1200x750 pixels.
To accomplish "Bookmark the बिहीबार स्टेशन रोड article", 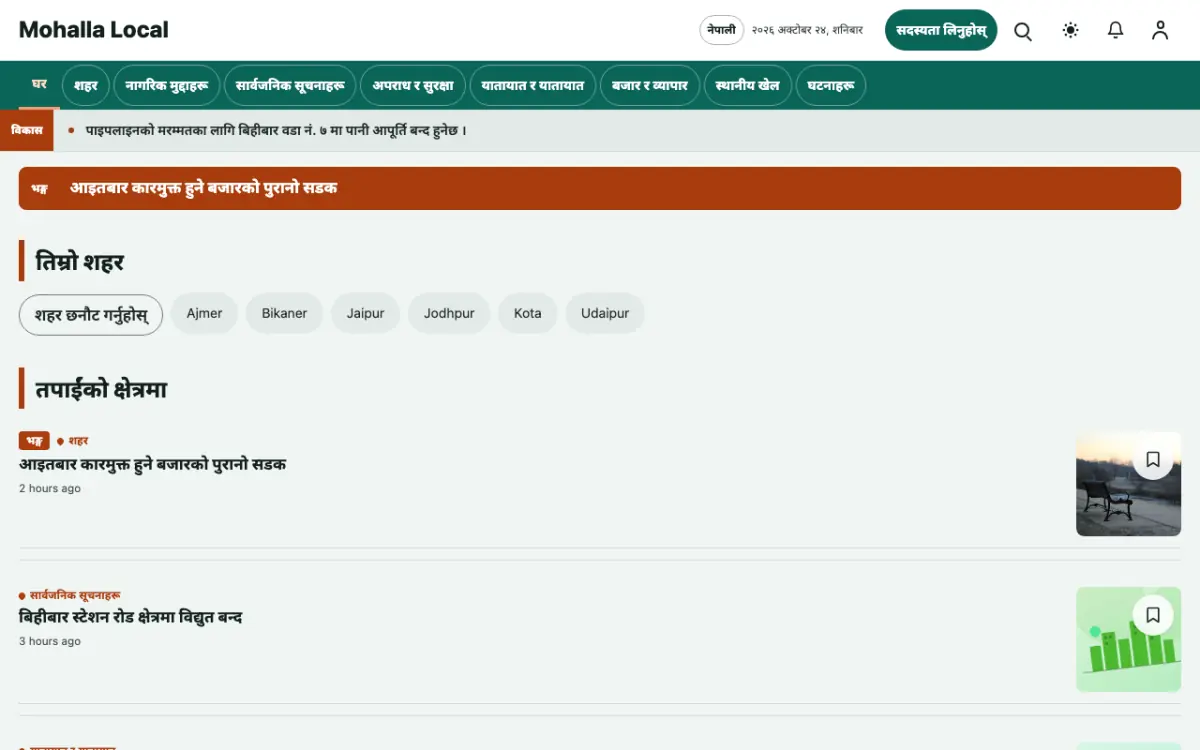I will tap(1153, 615).
